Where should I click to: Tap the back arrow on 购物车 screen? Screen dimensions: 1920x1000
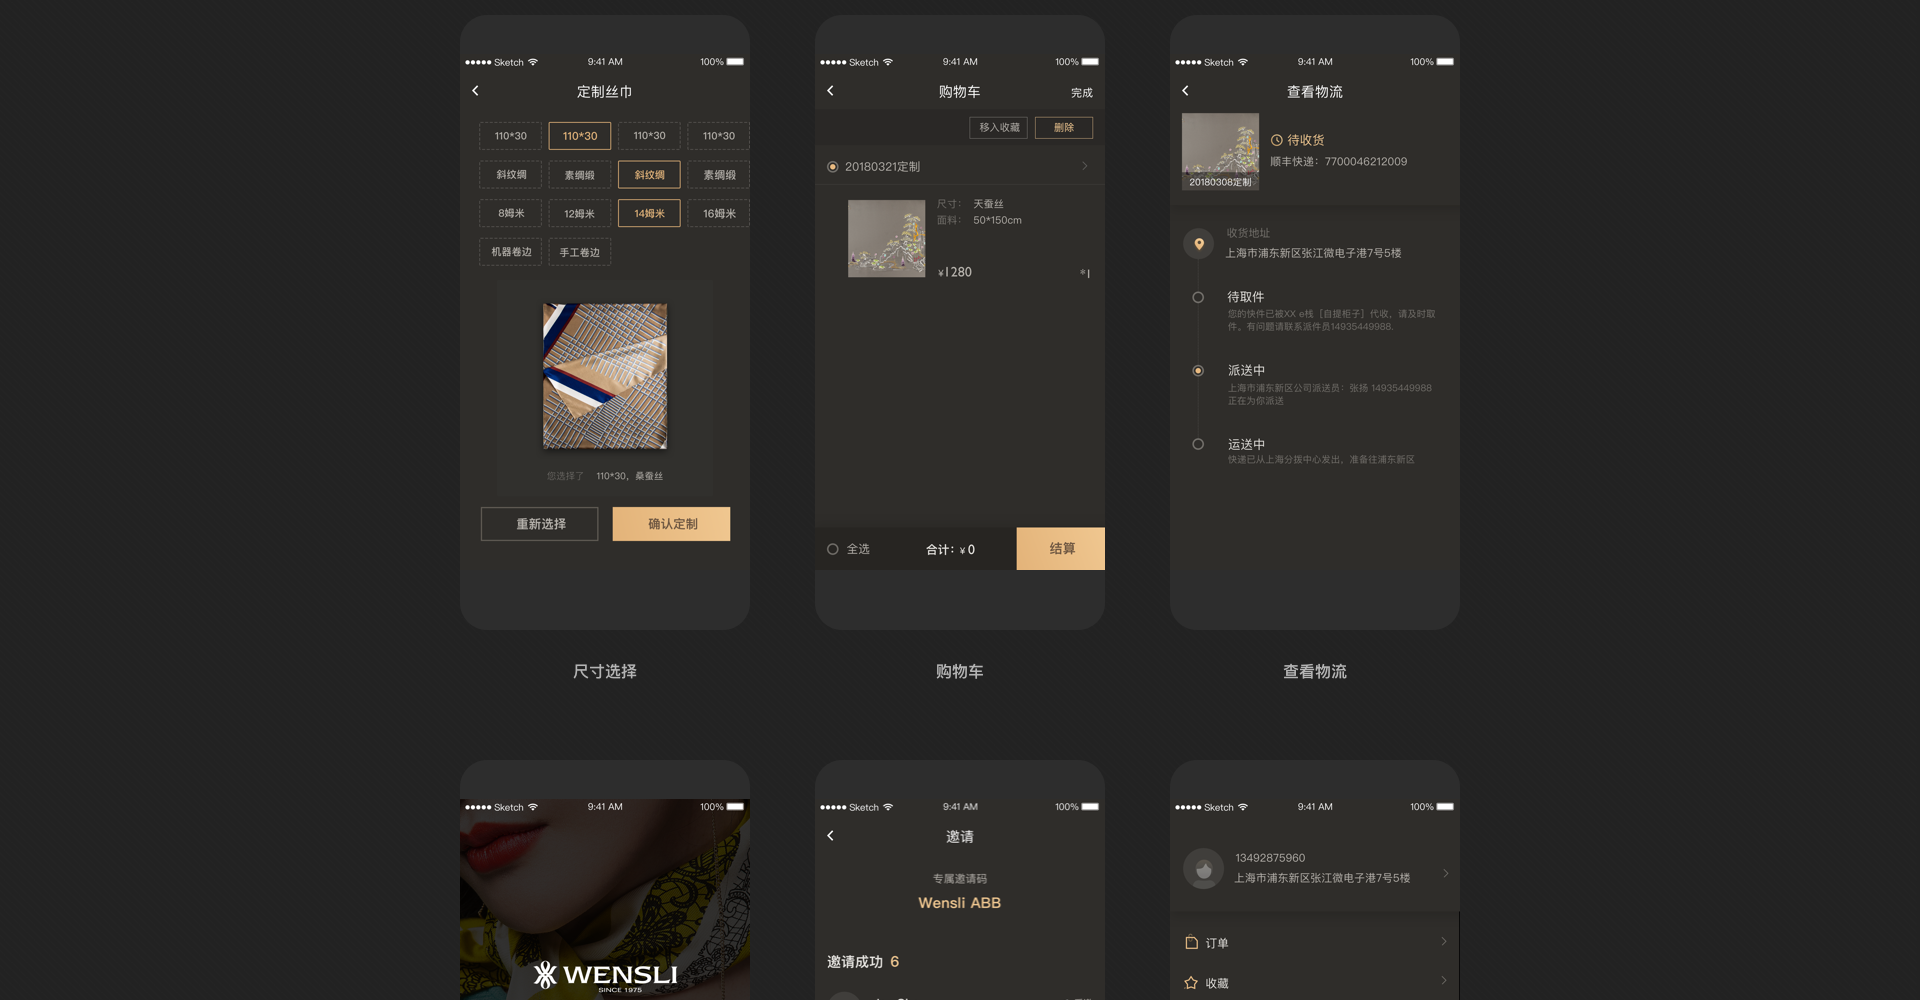tap(831, 91)
